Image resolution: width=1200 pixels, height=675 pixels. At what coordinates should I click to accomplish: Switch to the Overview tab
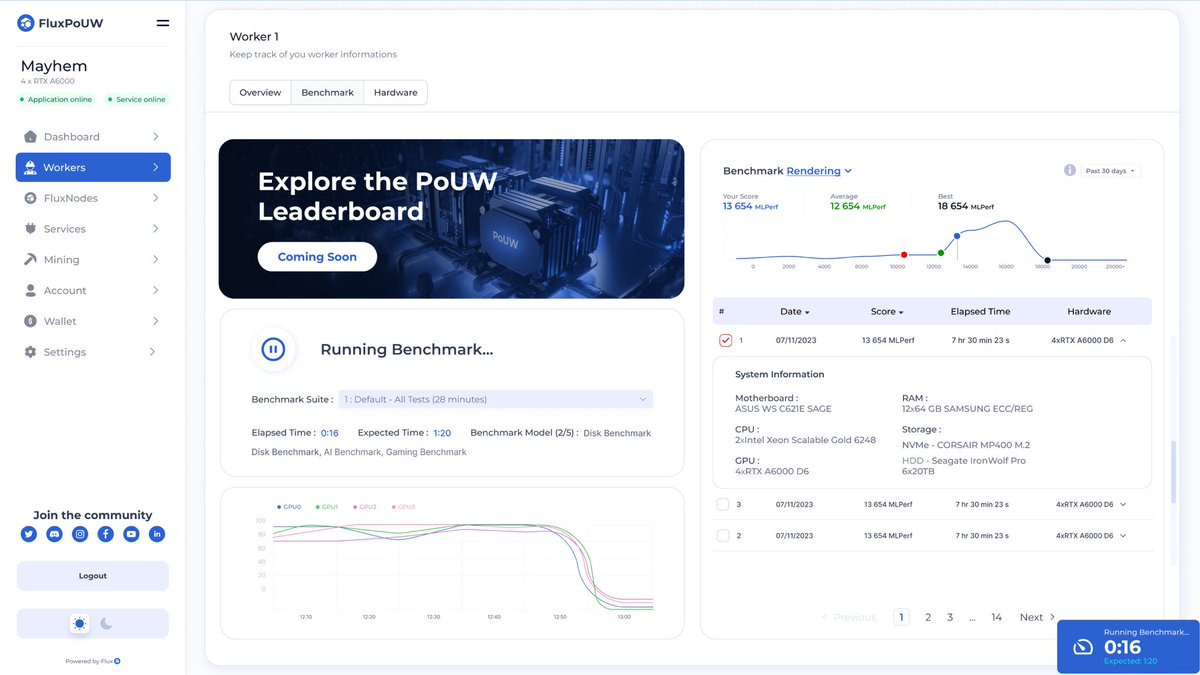260,92
